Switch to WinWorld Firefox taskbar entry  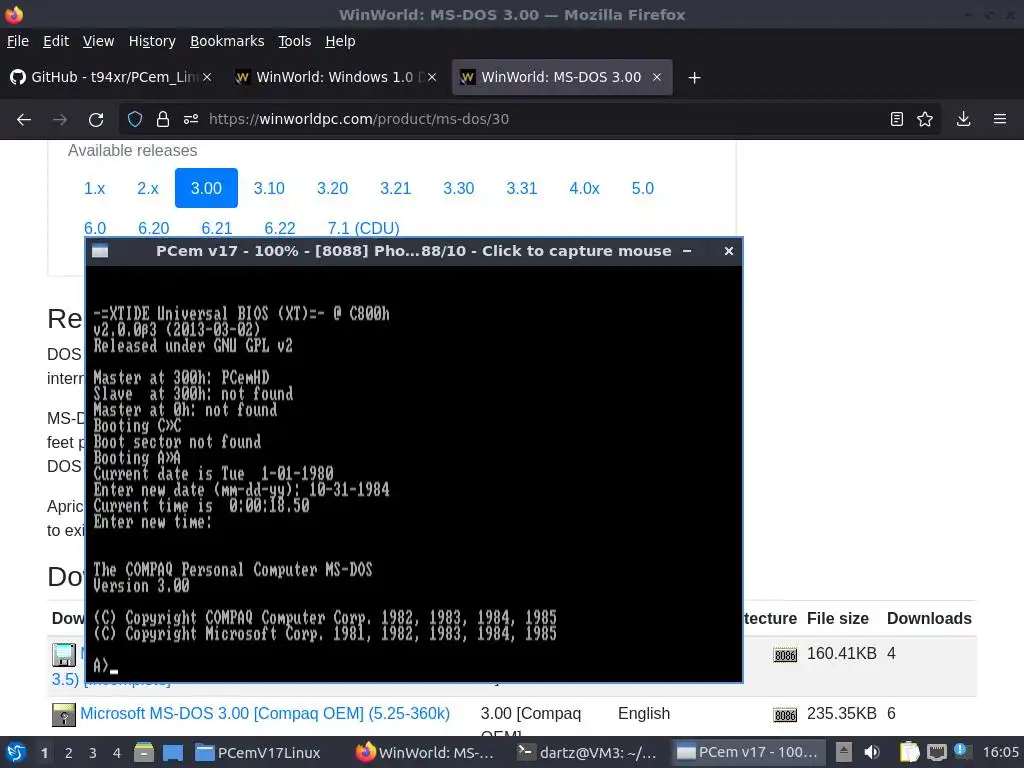coord(426,752)
